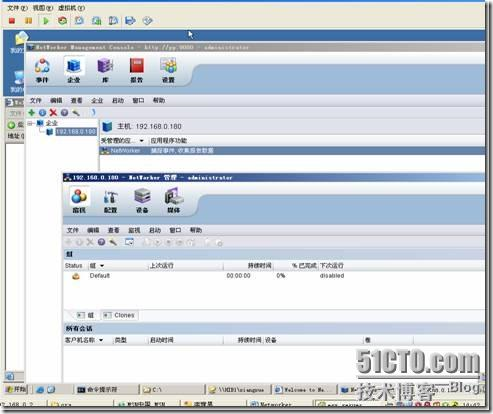The image size is (493, 414).
Task: Open 窗口 menu in administration menu bar
Action: (175, 230)
